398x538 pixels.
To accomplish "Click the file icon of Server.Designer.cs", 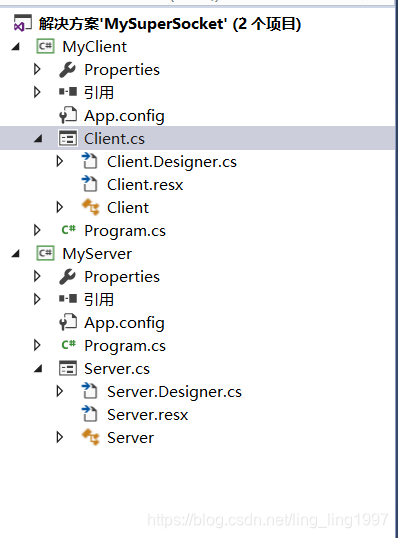I will 90,391.
